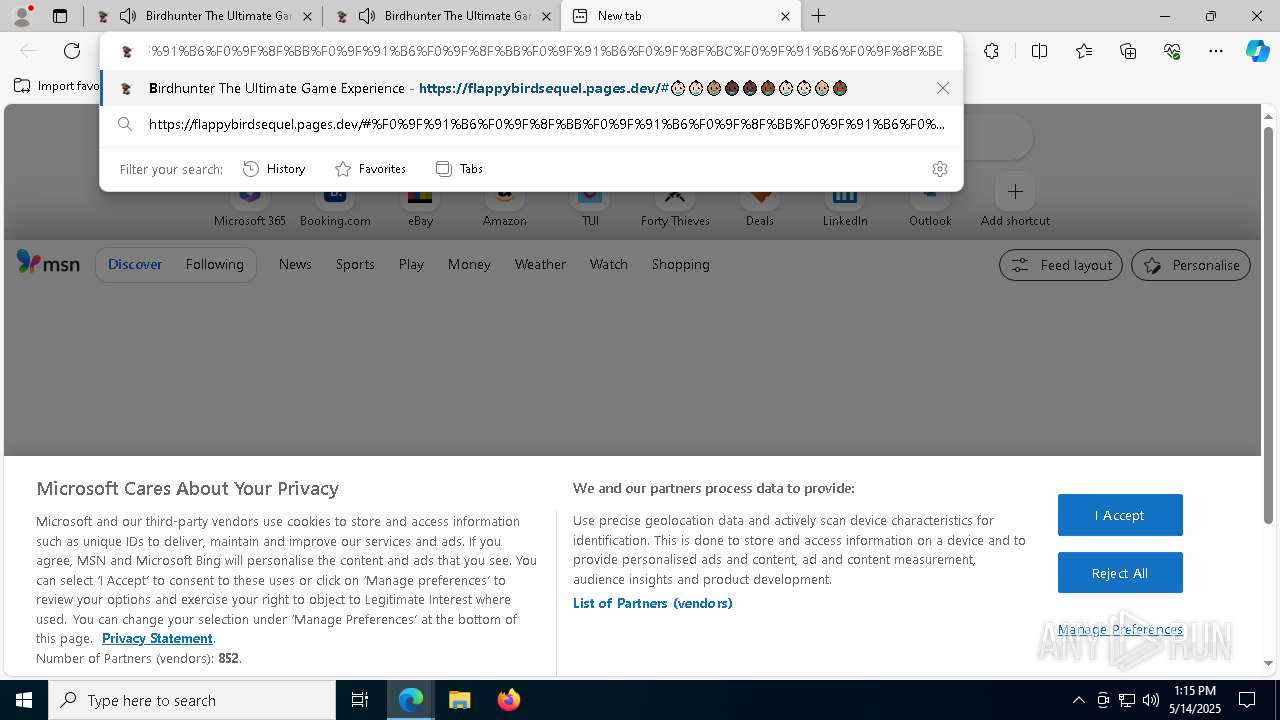Open the Weather section
Image resolution: width=1280 pixels, height=720 pixels.
pos(540,264)
